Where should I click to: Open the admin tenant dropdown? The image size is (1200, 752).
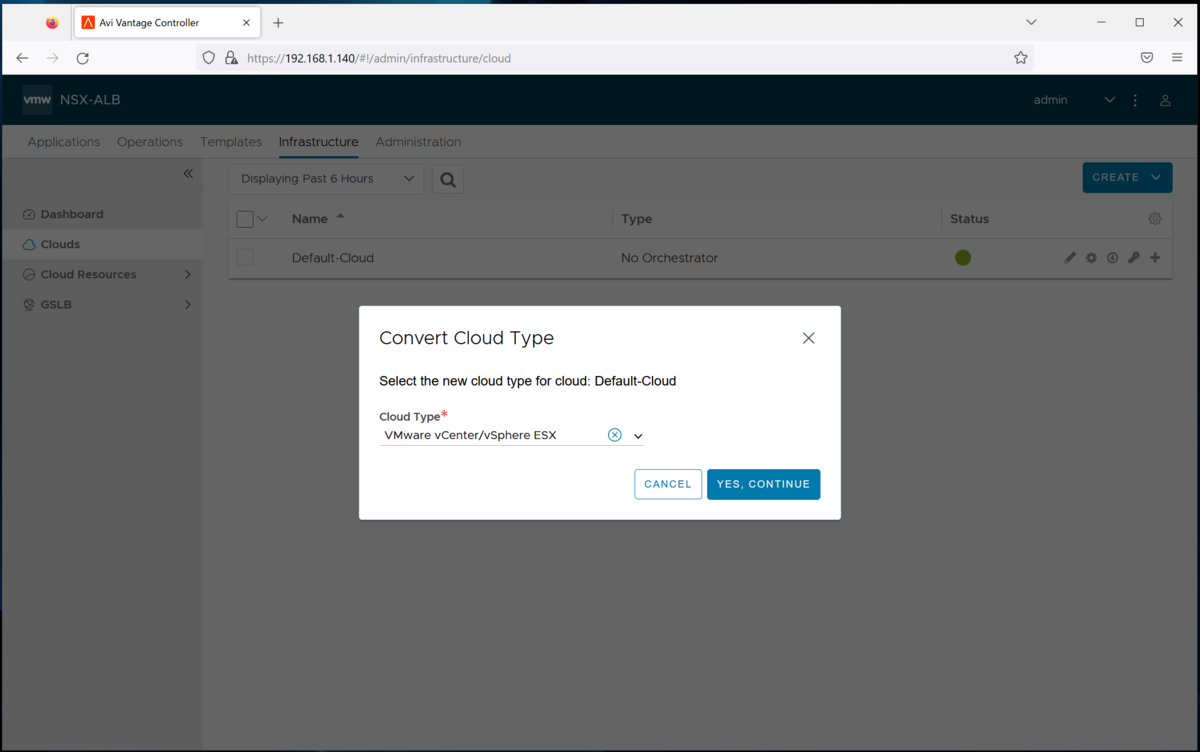click(x=1074, y=100)
